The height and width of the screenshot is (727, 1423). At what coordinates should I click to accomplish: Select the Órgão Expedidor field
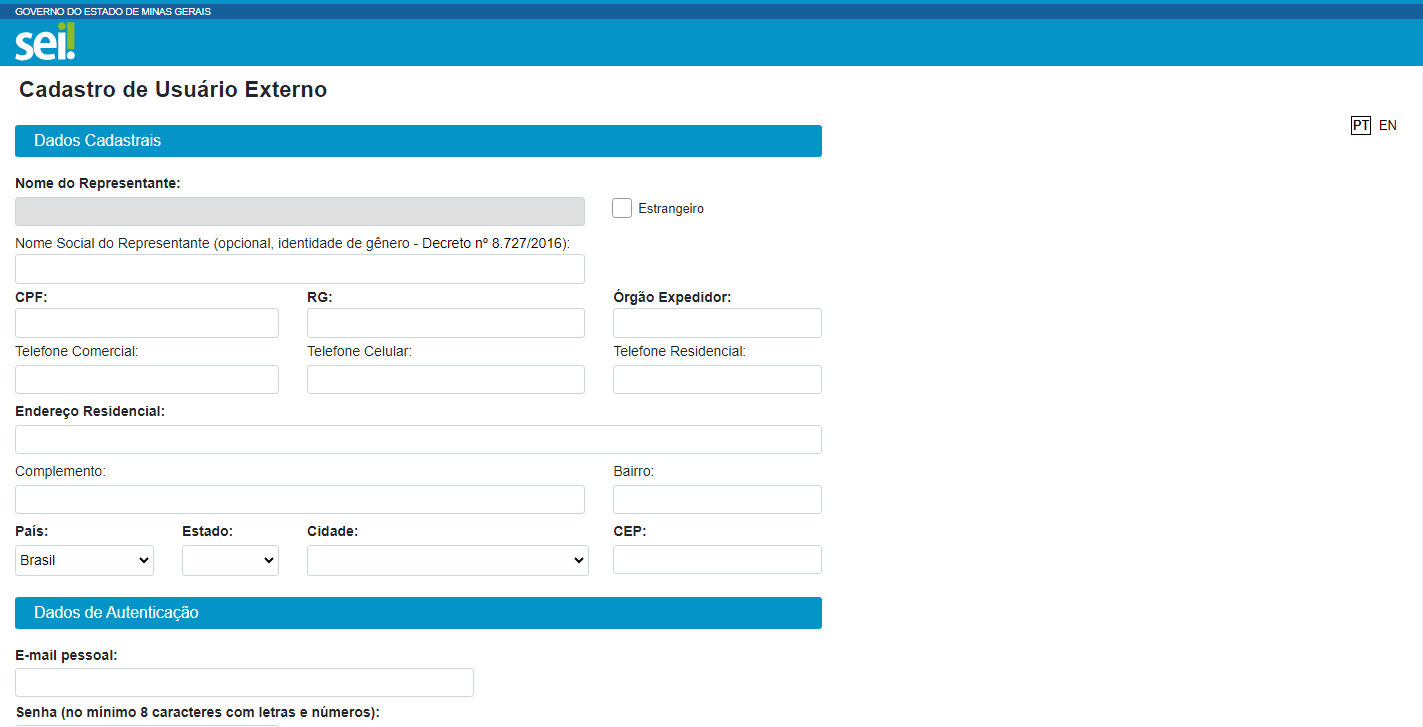pyautogui.click(x=717, y=323)
